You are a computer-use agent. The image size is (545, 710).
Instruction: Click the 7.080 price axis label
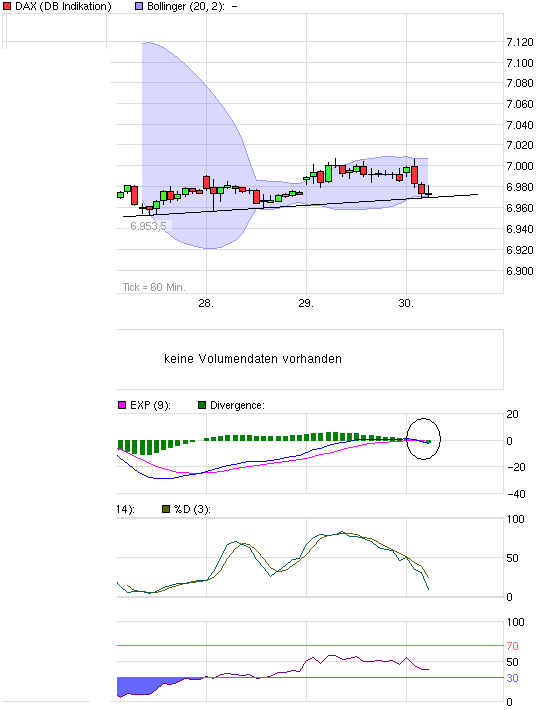[x=520, y=83]
